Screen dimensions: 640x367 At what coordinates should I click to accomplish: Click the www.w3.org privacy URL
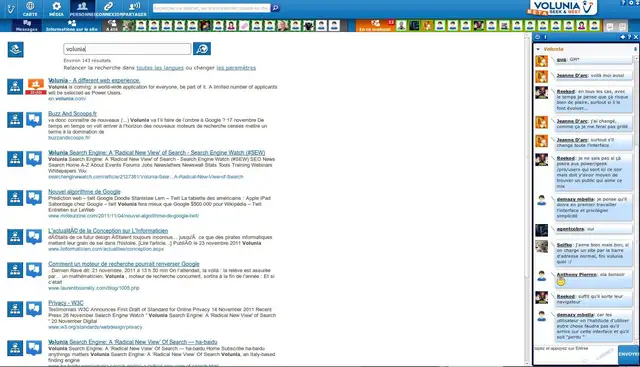click(x=95, y=327)
